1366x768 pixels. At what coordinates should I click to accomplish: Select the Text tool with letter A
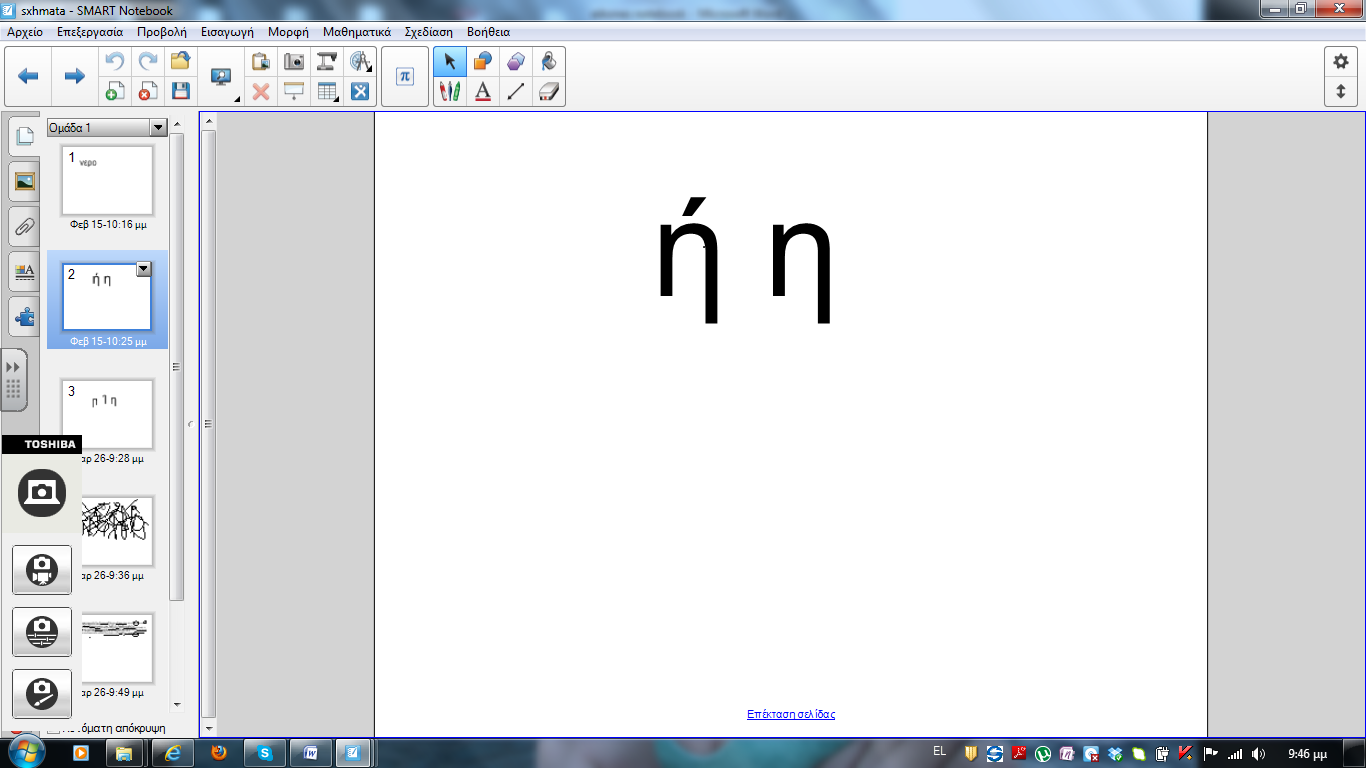[x=483, y=91]
